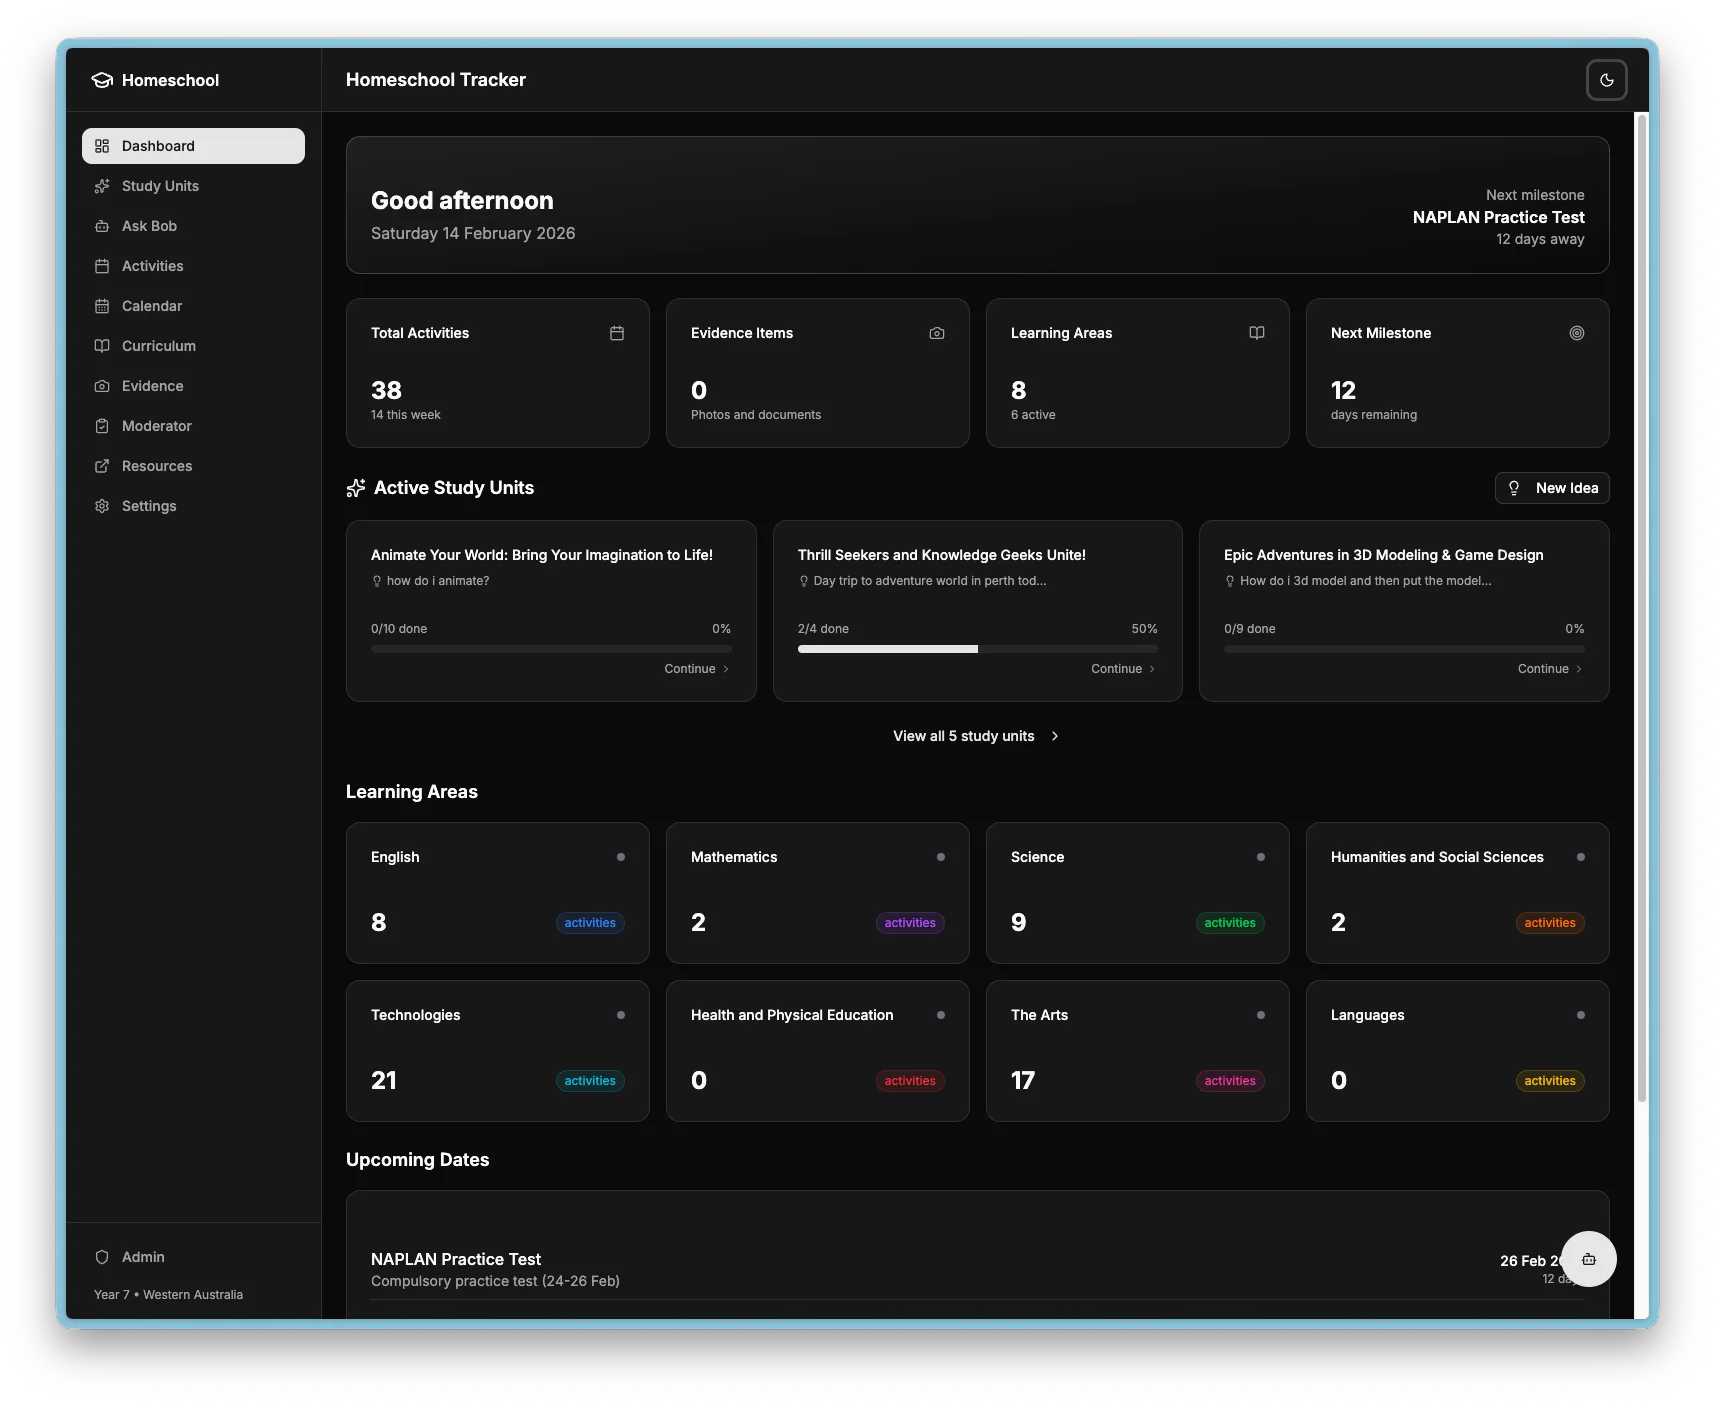1715x1403 pixels.
Task: Open Resources via the external-link icon
Action: (x=103, y=466)
